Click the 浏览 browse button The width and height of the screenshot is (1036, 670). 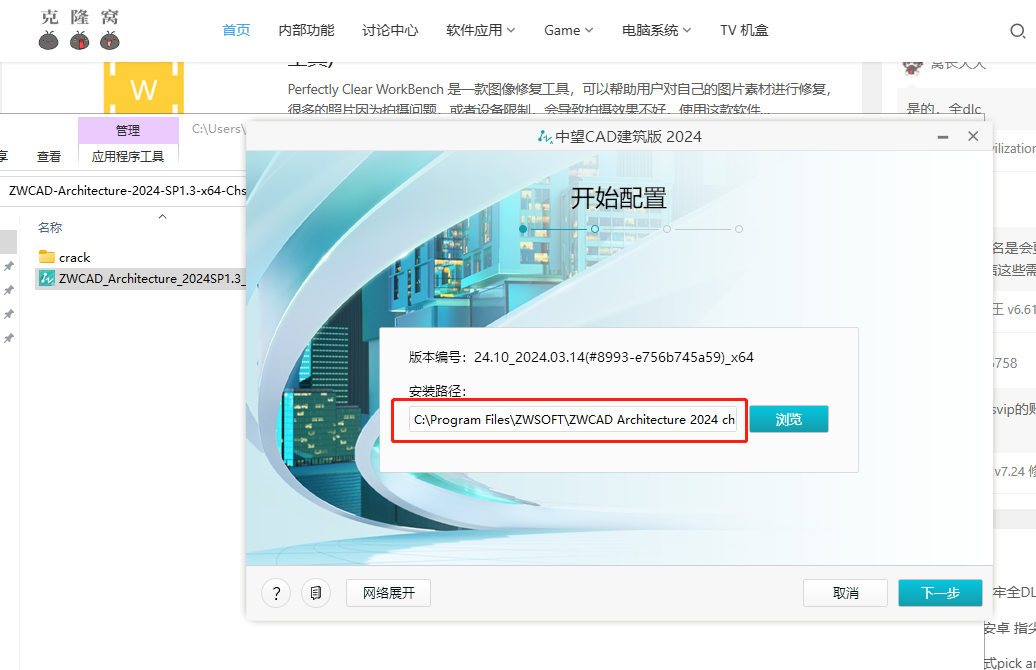point(788,419)
